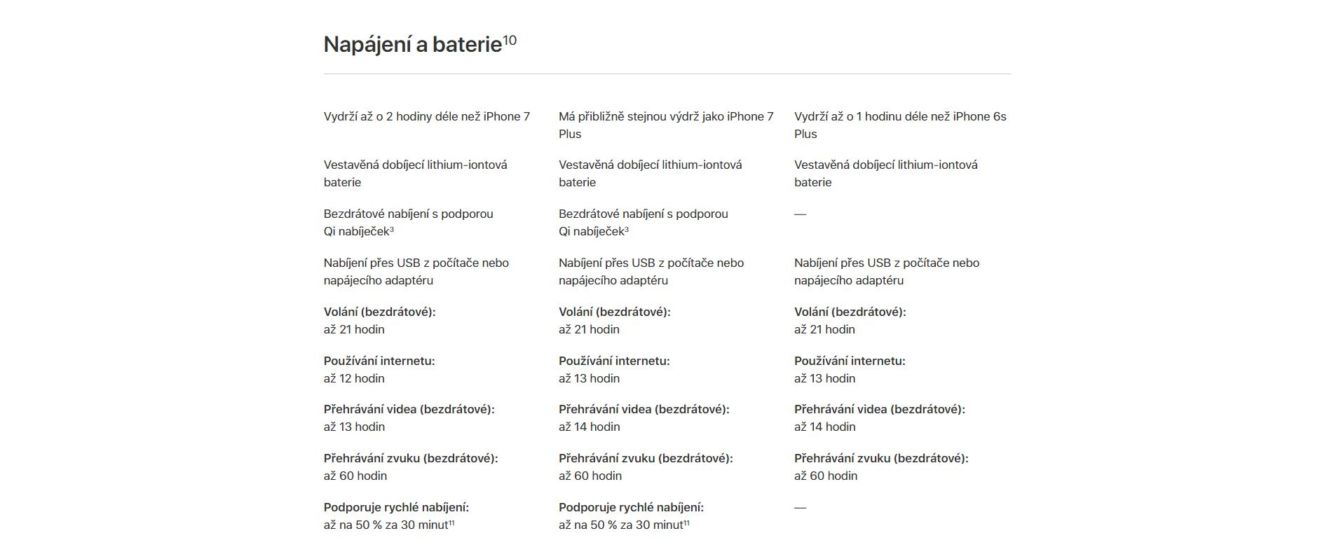
Task: Click the dash in the wireless charging row
Action: [800, 214]
